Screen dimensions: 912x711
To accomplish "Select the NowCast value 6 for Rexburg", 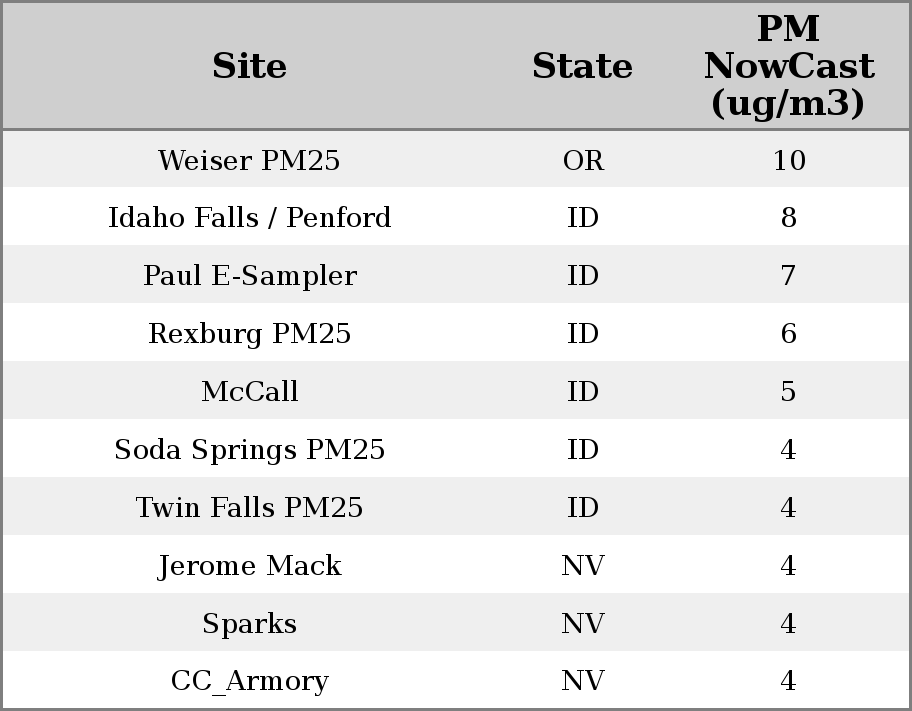I will click(x=788, y=334).
